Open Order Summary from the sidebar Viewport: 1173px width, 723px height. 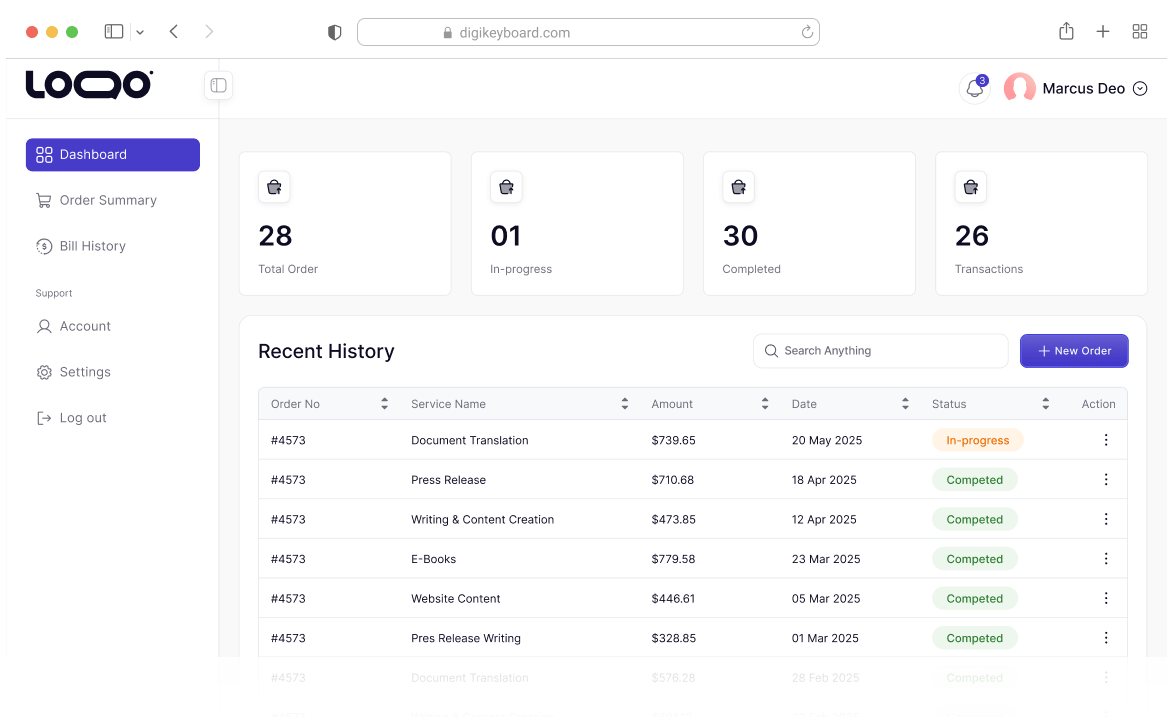107,200
